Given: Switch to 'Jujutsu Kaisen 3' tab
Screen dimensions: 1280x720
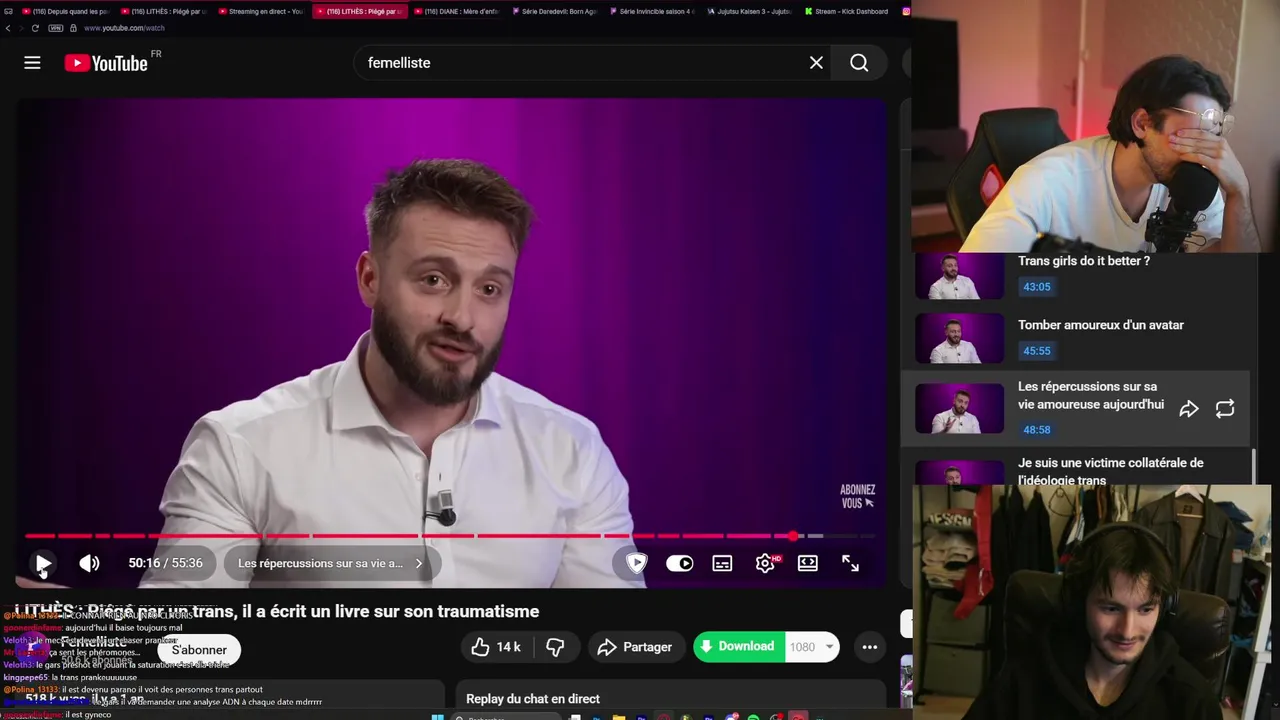Looking at the screenshot, I should click(749, 11).
